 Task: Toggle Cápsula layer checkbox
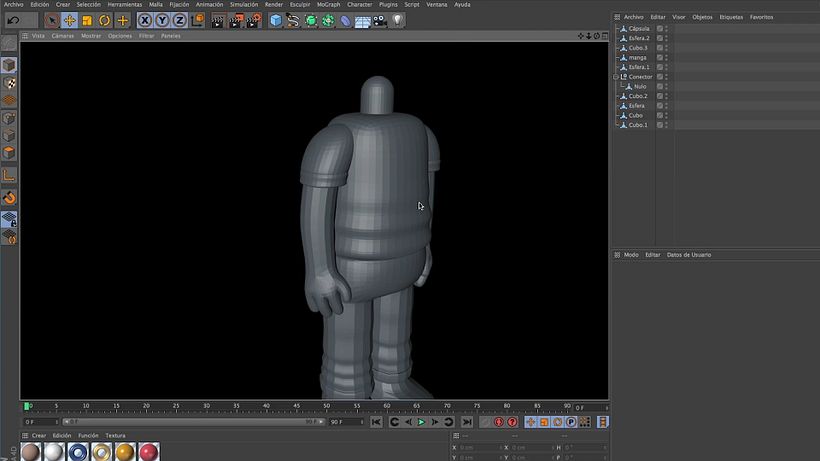pos(660,29)
